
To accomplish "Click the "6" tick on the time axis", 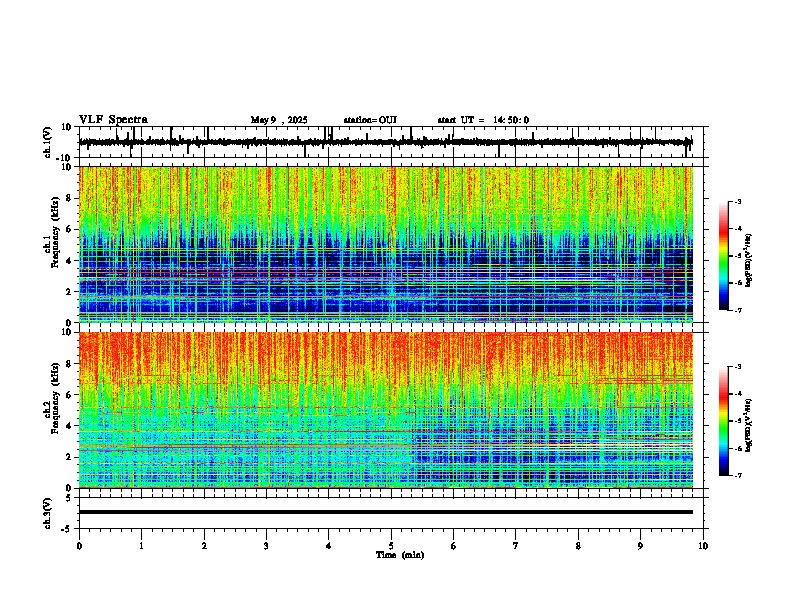I will [454, 546].
